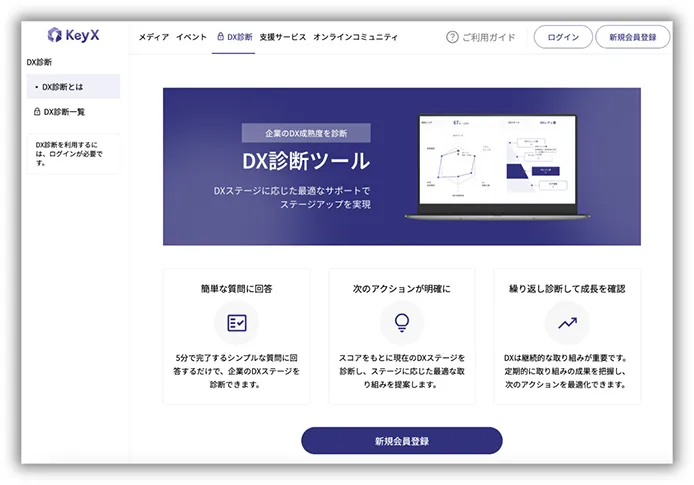
Task: Click the login-required notice in the sidebar
Action: [x=73, y=154]
